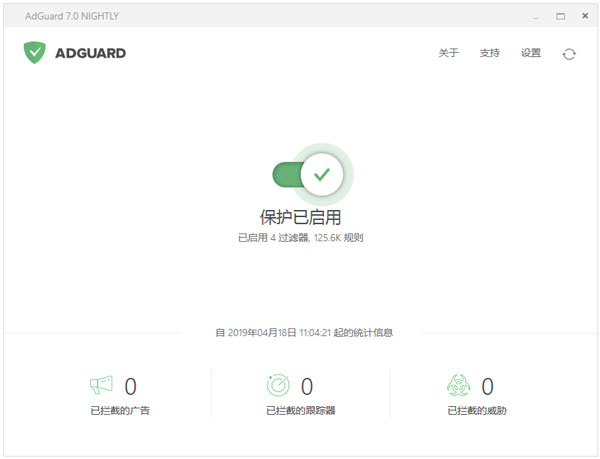Click the AdGuard 7.0 NIGHTLY window title
This screenshot has height=459, width=600.
(x=72, y=16)
